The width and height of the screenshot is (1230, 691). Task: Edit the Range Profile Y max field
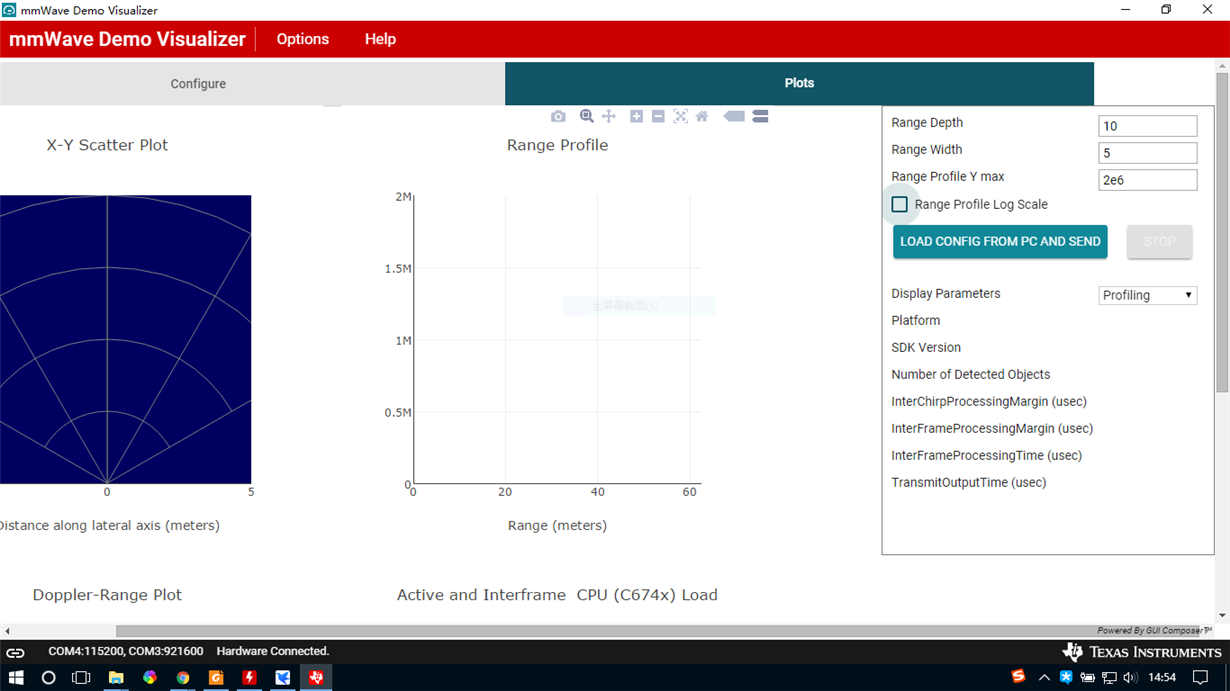coord(1147,180)
